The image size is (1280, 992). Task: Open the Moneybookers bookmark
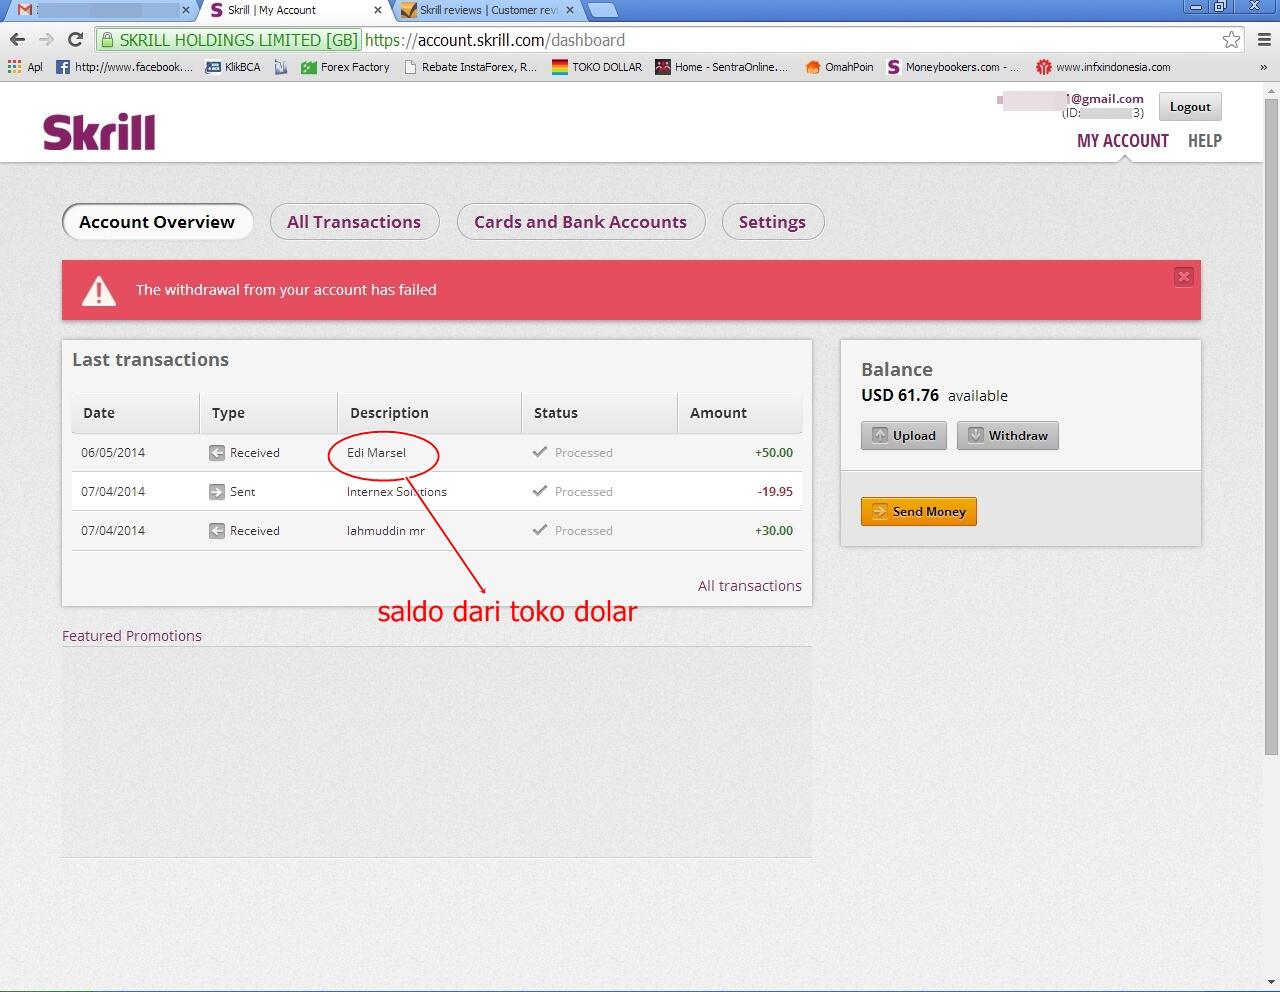tap(952, 67)
